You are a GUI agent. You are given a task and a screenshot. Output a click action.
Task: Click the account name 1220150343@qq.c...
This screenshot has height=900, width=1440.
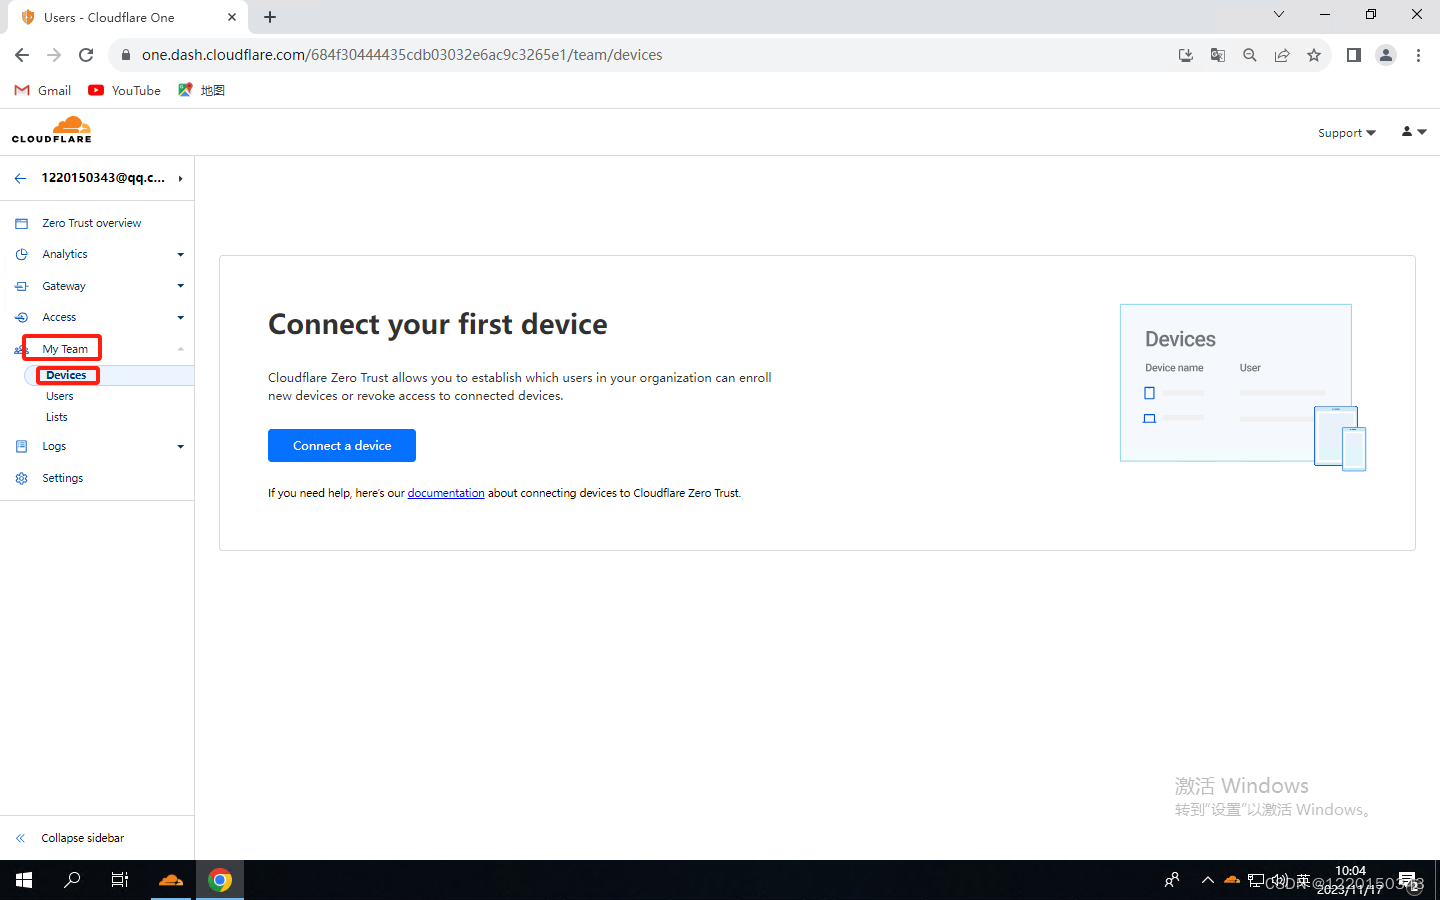(103, 178)
